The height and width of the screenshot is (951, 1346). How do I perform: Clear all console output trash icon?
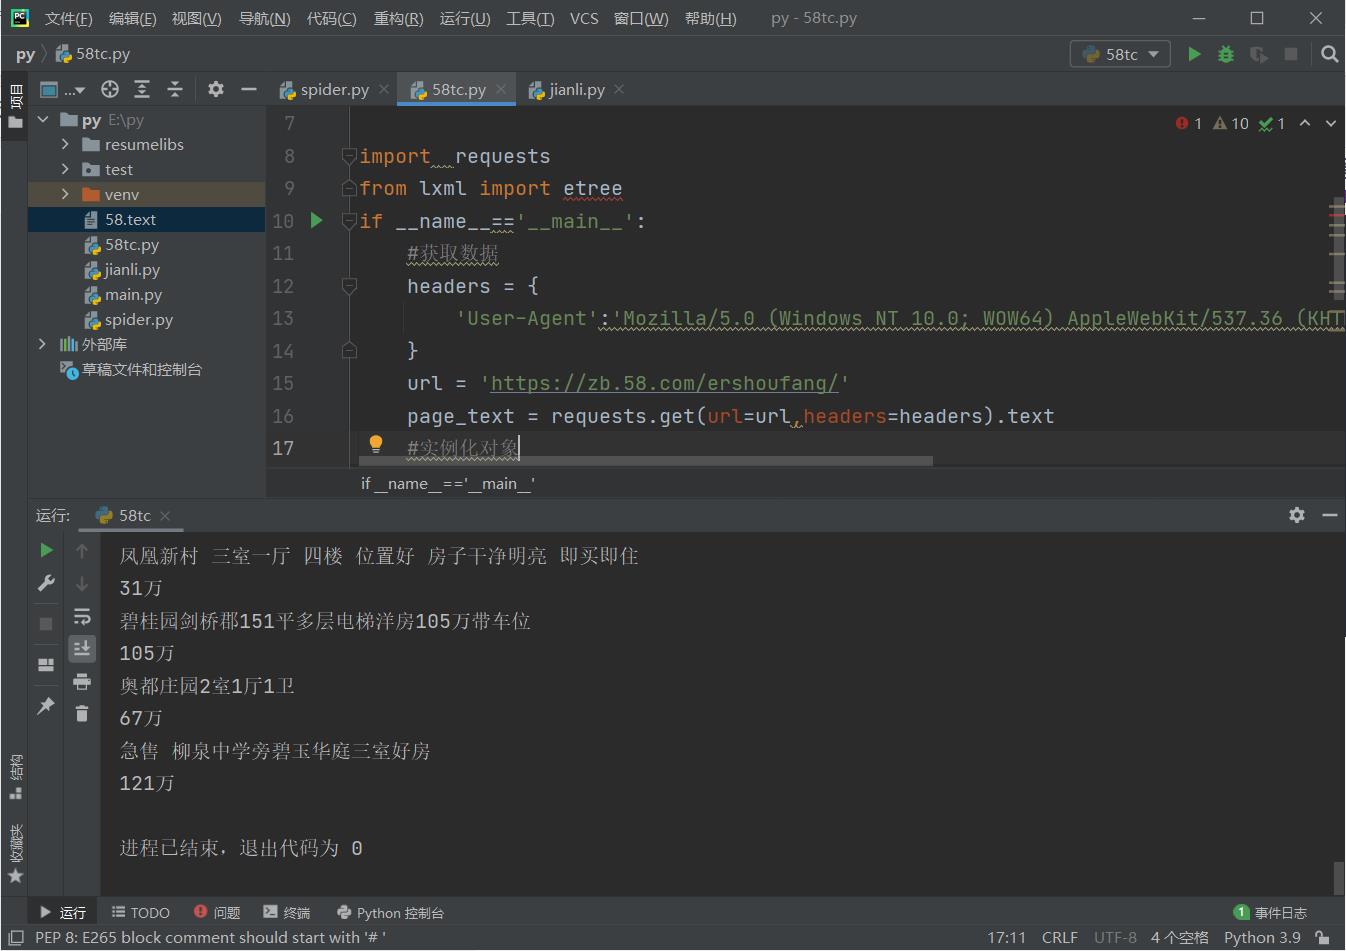click(82, 713)
